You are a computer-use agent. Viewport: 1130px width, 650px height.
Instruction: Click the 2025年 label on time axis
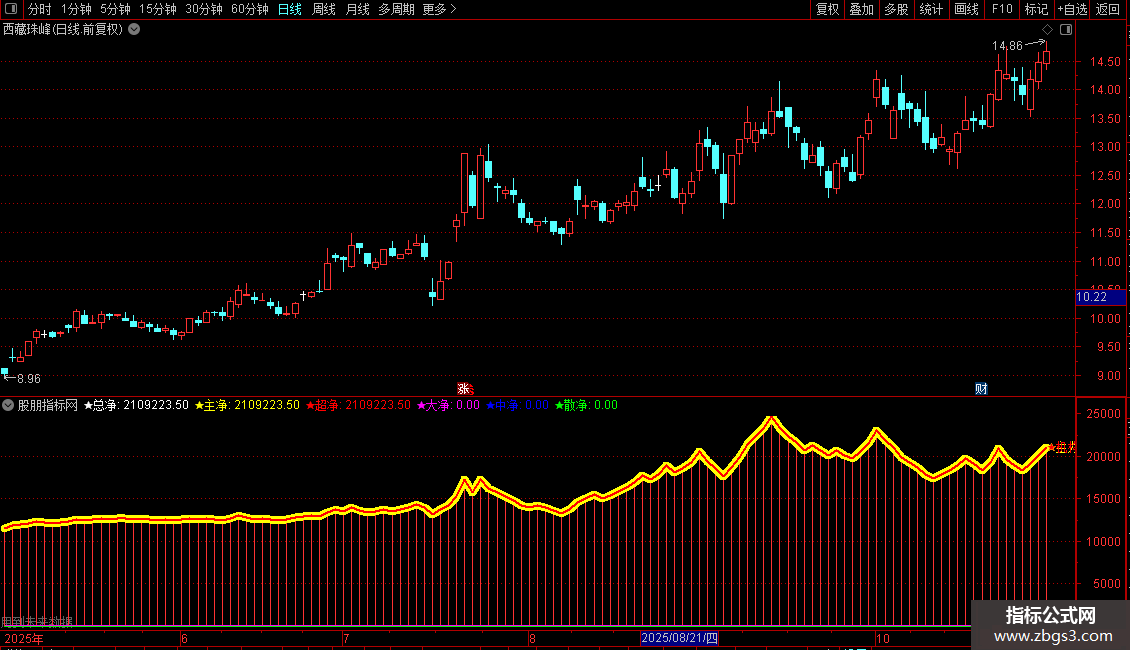click(24, 638)
